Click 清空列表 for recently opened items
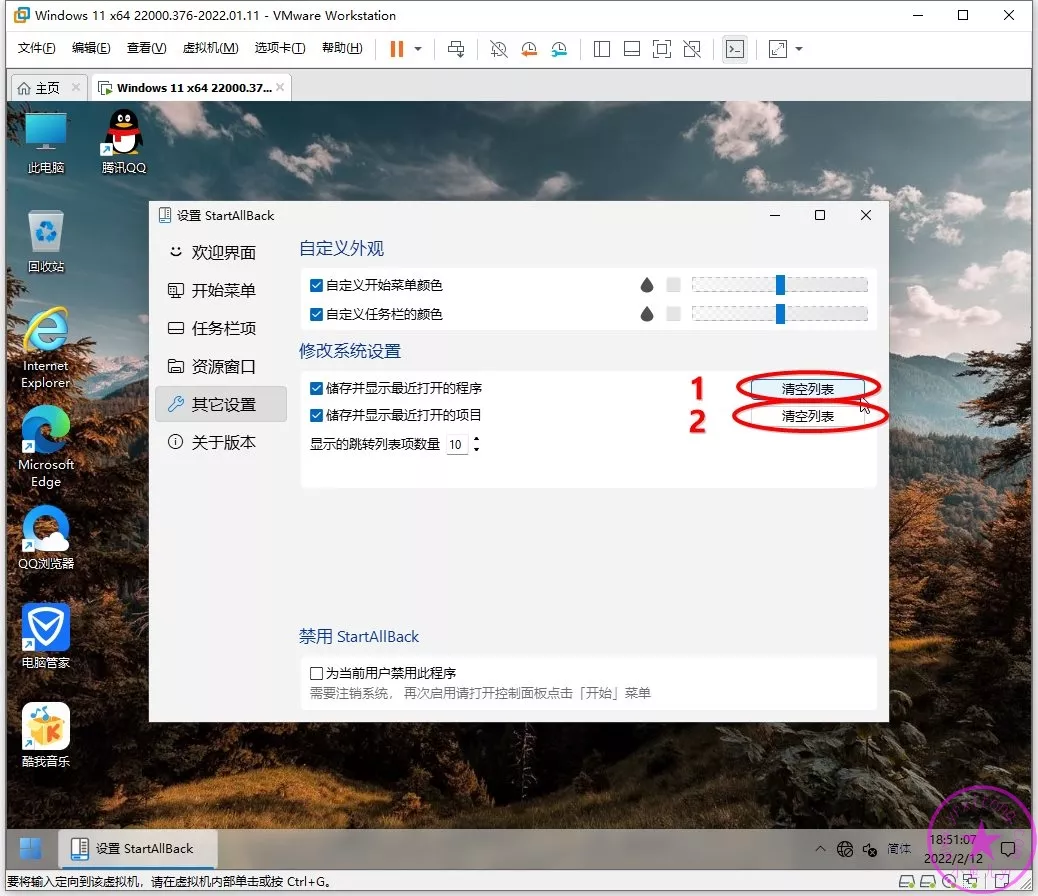 tap(807, 416)
